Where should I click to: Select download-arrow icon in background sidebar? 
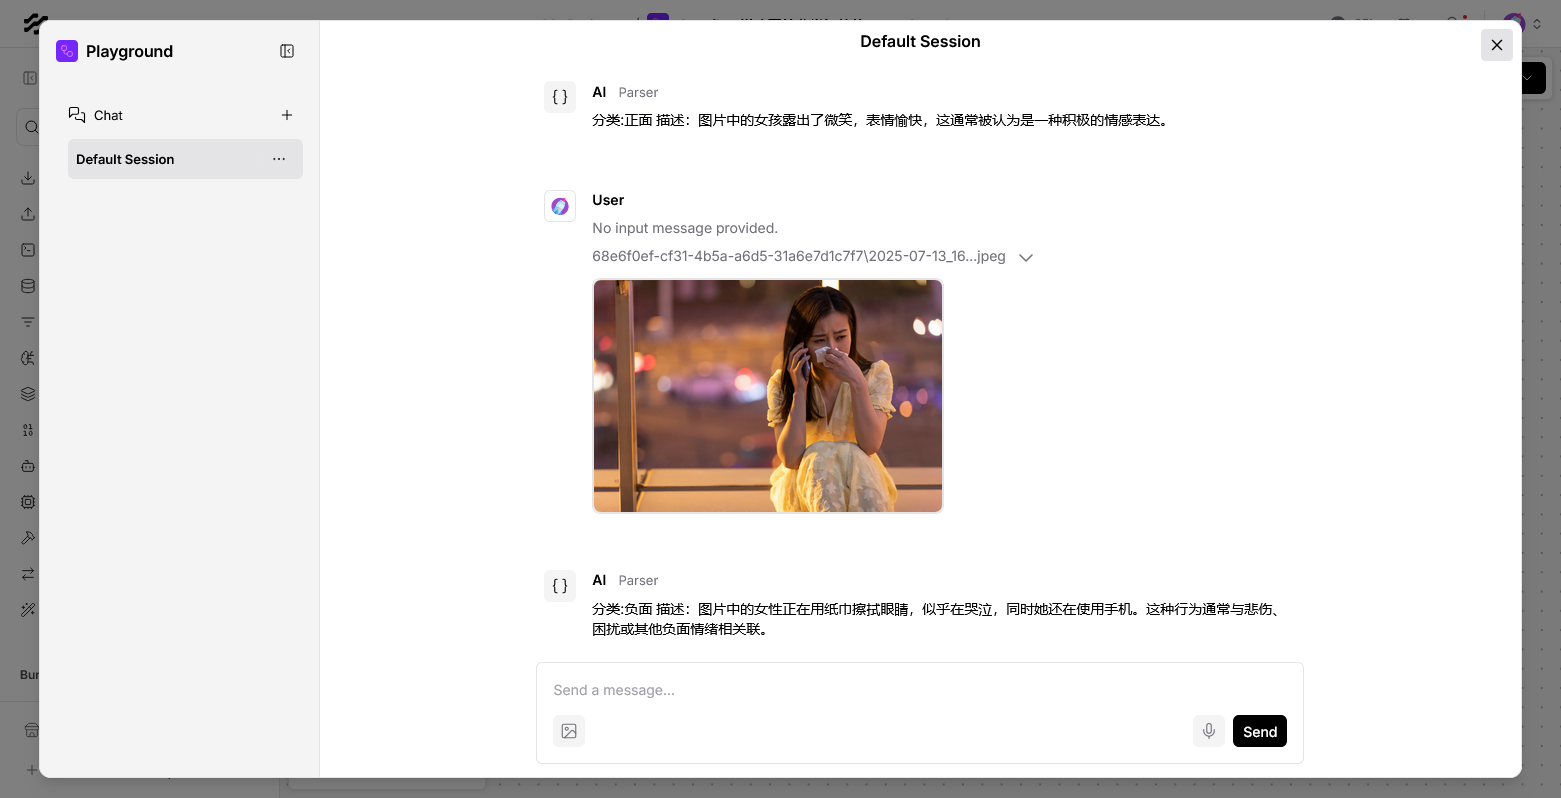point(28,178)
